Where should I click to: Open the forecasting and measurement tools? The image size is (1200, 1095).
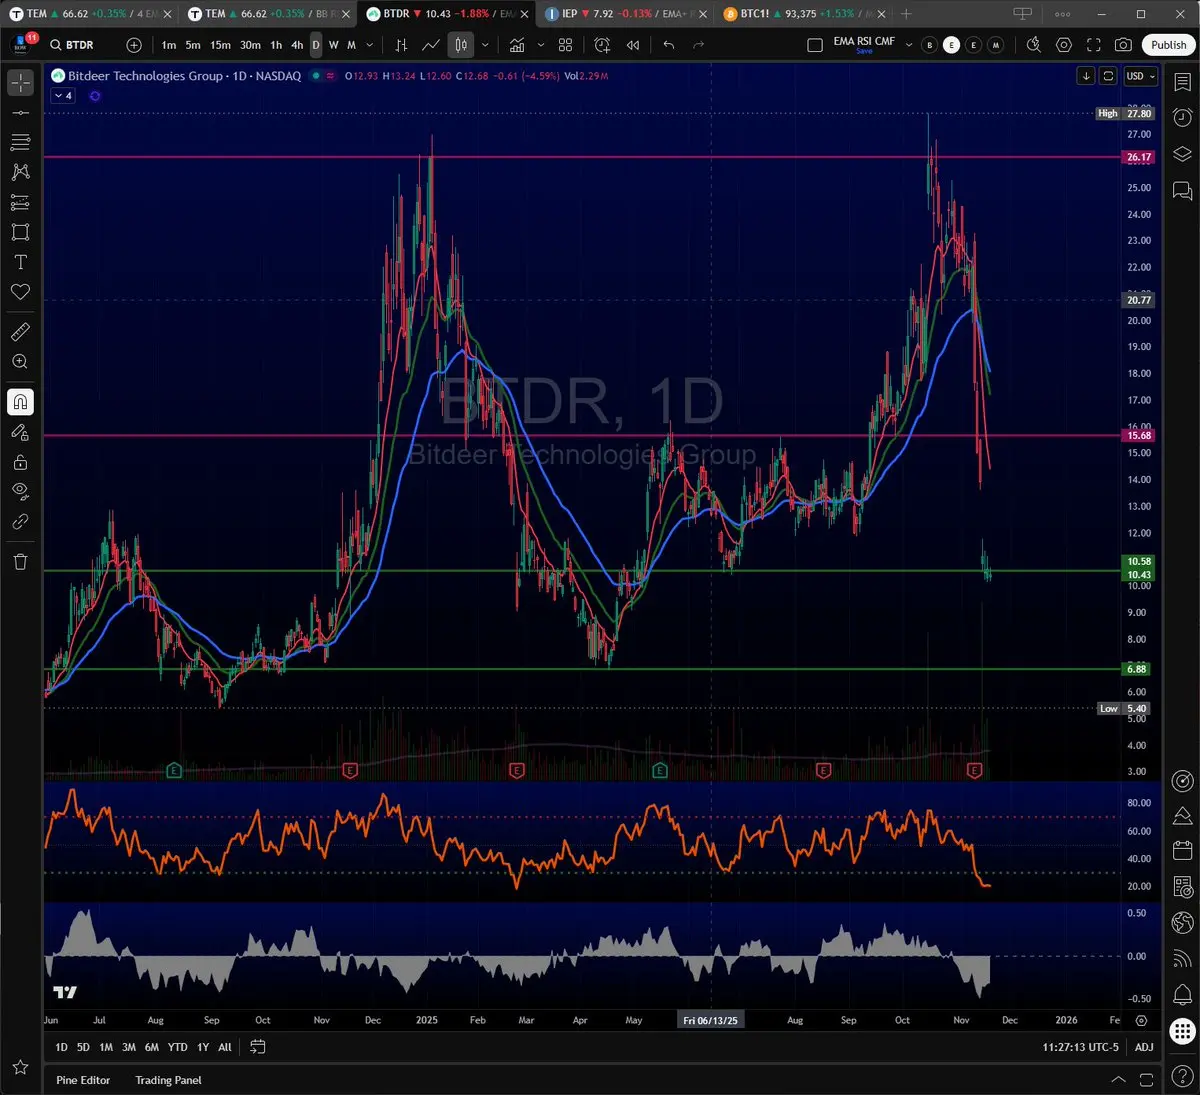click(20, 202)
